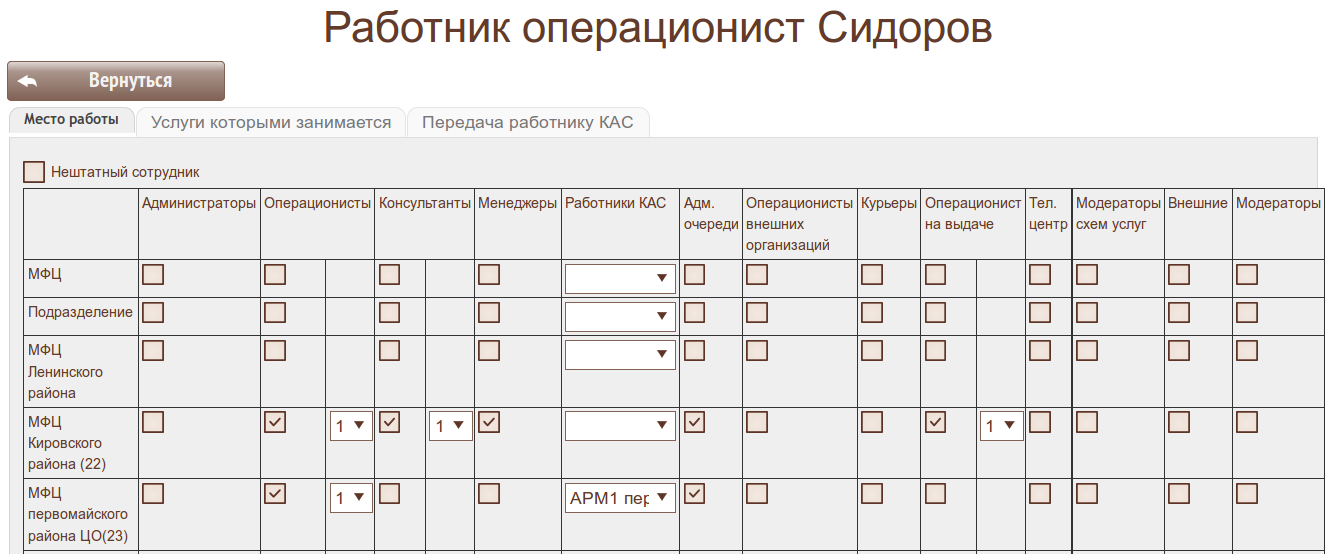
Task: Open Консультанты number dropdown for Кировского района
Action: pyautogui.click(x=450, y=426)
